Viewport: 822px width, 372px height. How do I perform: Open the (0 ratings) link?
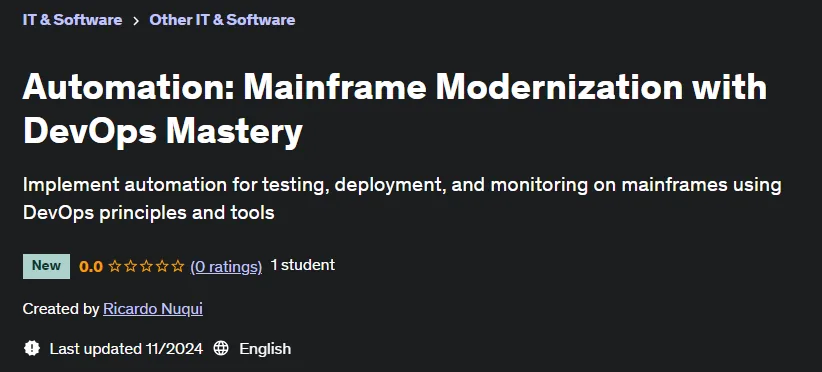coord(226,267)
